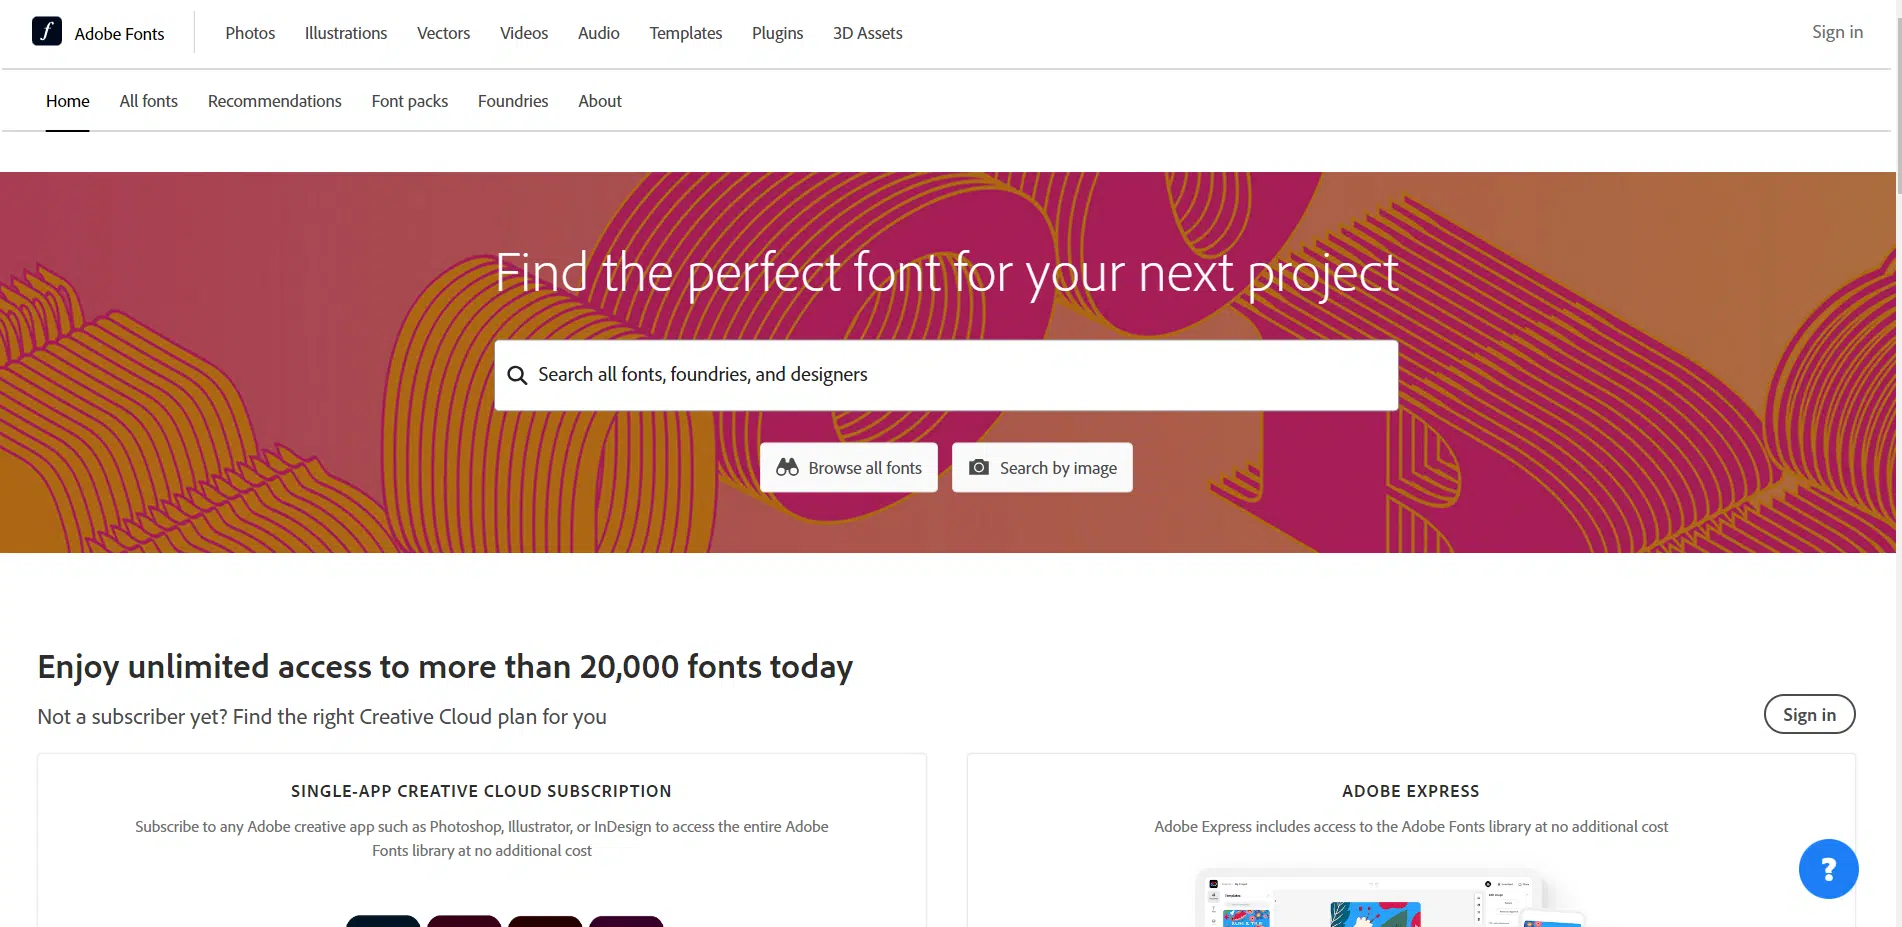Click the binoculars icon on Browse all fonts
1902x927 pixels.
click(x=787, y=467)
